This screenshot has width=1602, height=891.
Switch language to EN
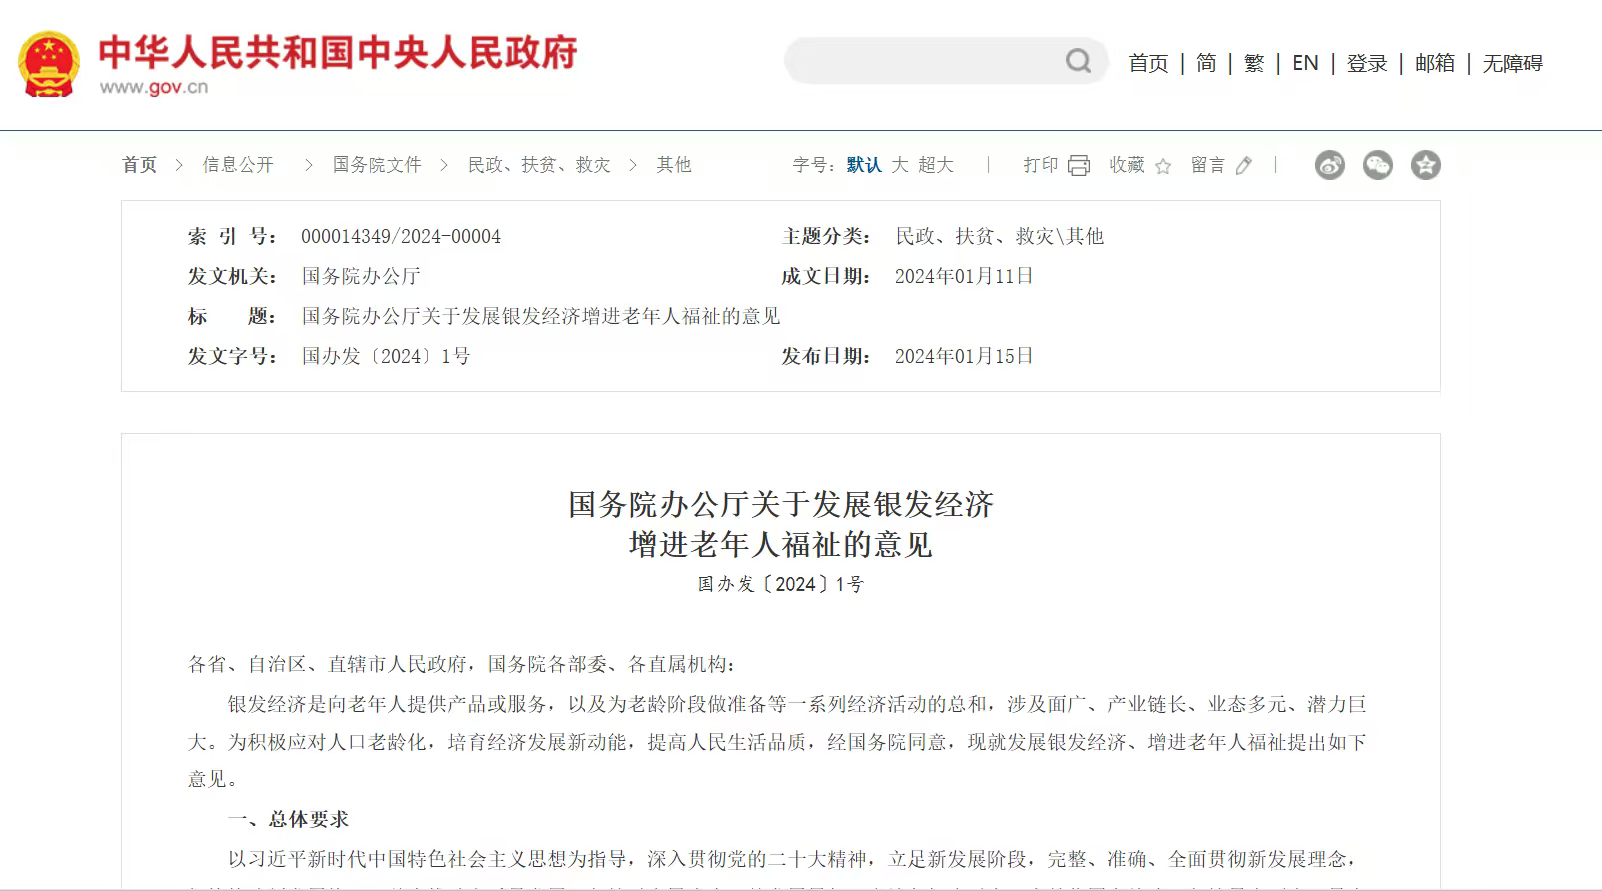pos(1305,63)
